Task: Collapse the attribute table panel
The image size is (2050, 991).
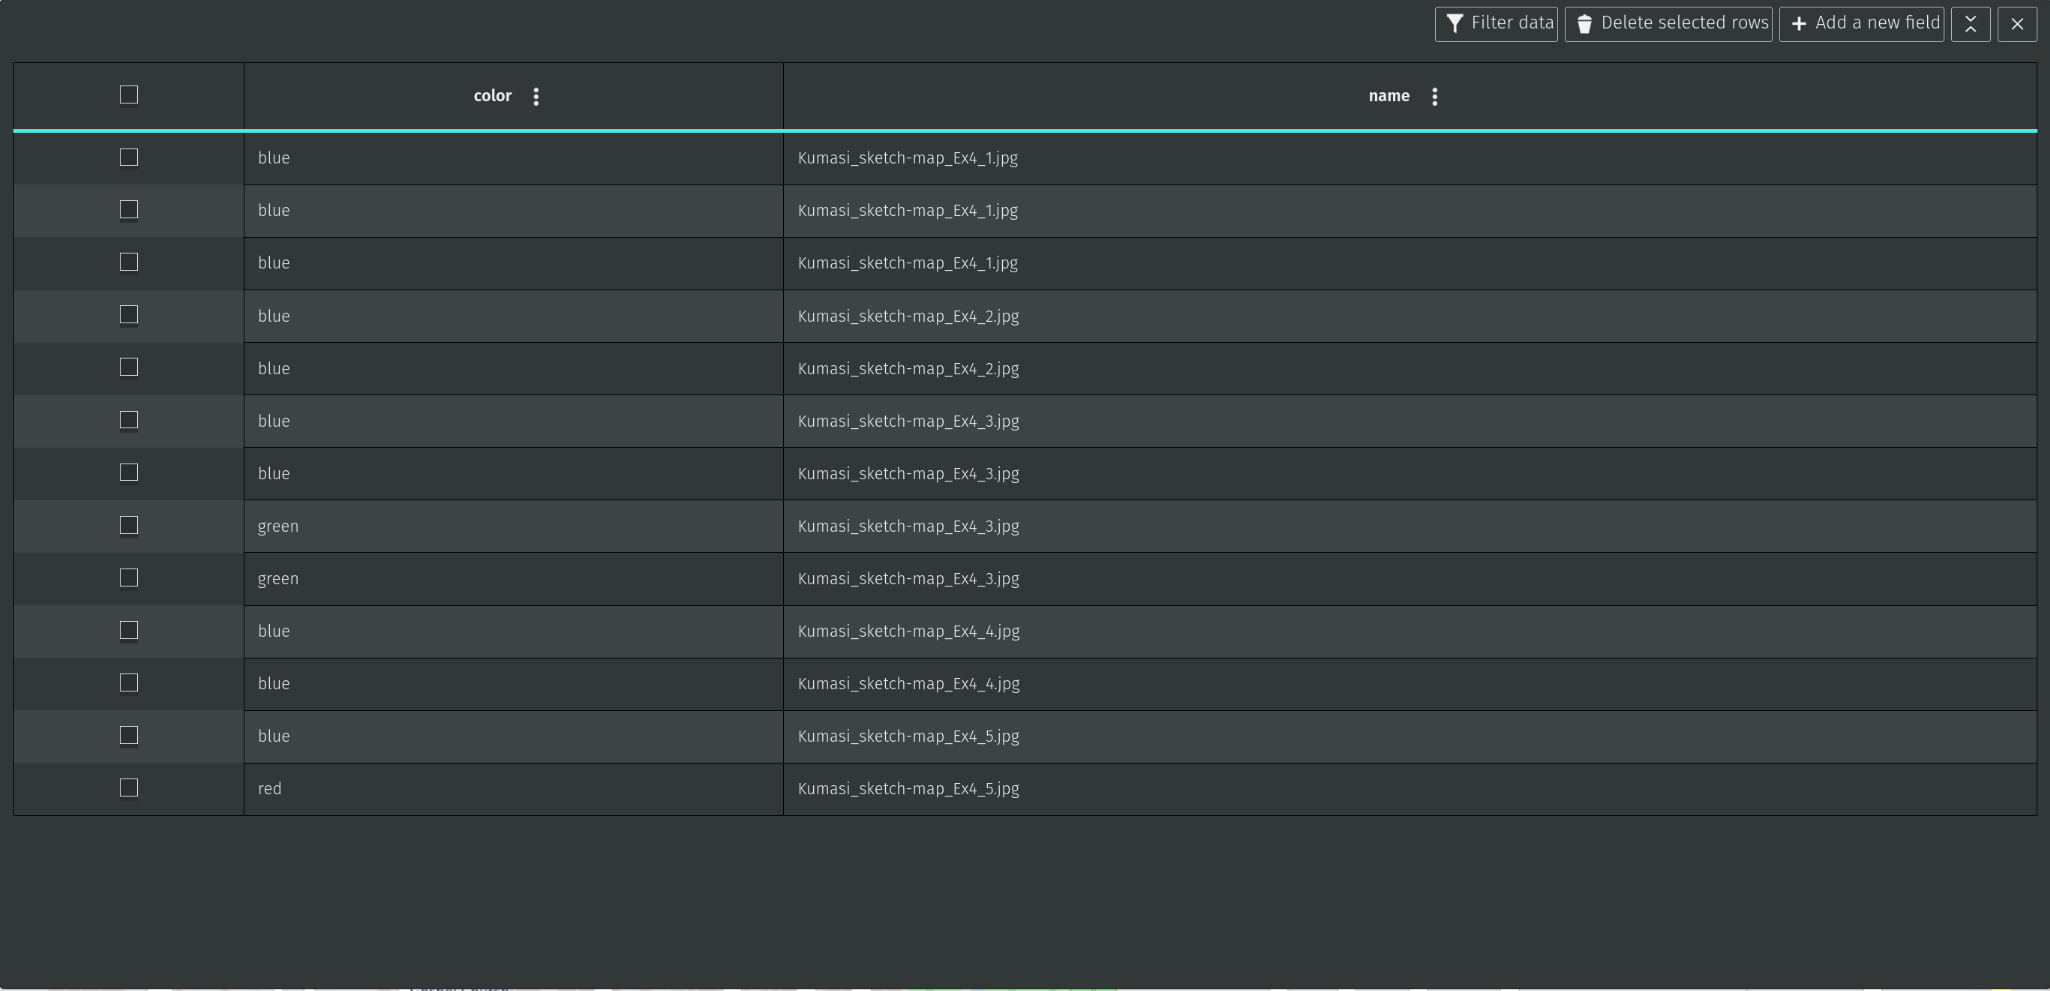Action: point(1970,24)
